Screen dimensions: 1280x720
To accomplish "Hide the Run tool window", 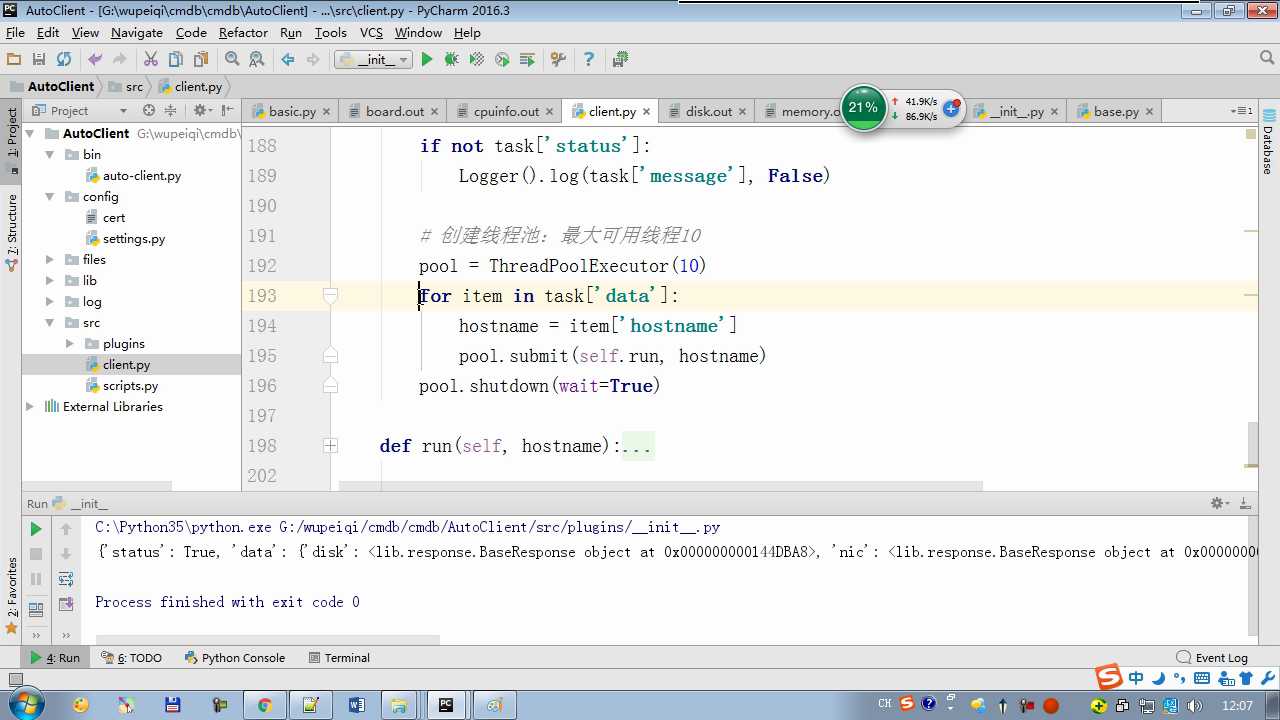I will point(1246,504).
